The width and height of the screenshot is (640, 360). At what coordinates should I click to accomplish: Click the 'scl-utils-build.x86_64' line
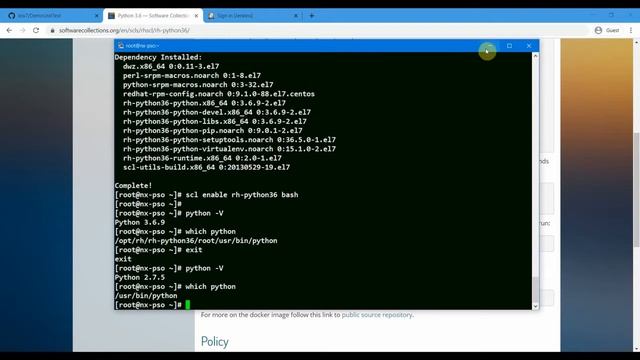pos(207,167)
